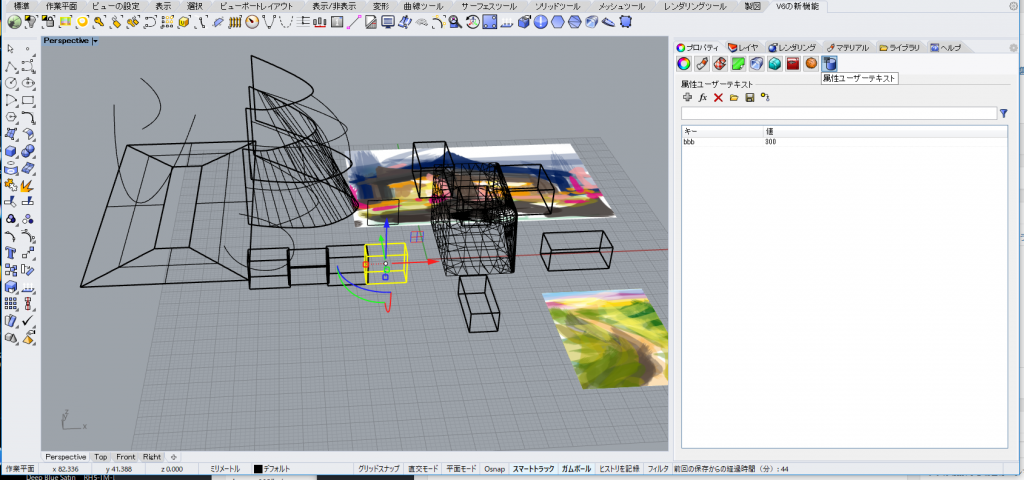Toggle Osnap in the status bar
Image resolution: width=1024 pixels, height=480 pixels.
coord(494,468)
